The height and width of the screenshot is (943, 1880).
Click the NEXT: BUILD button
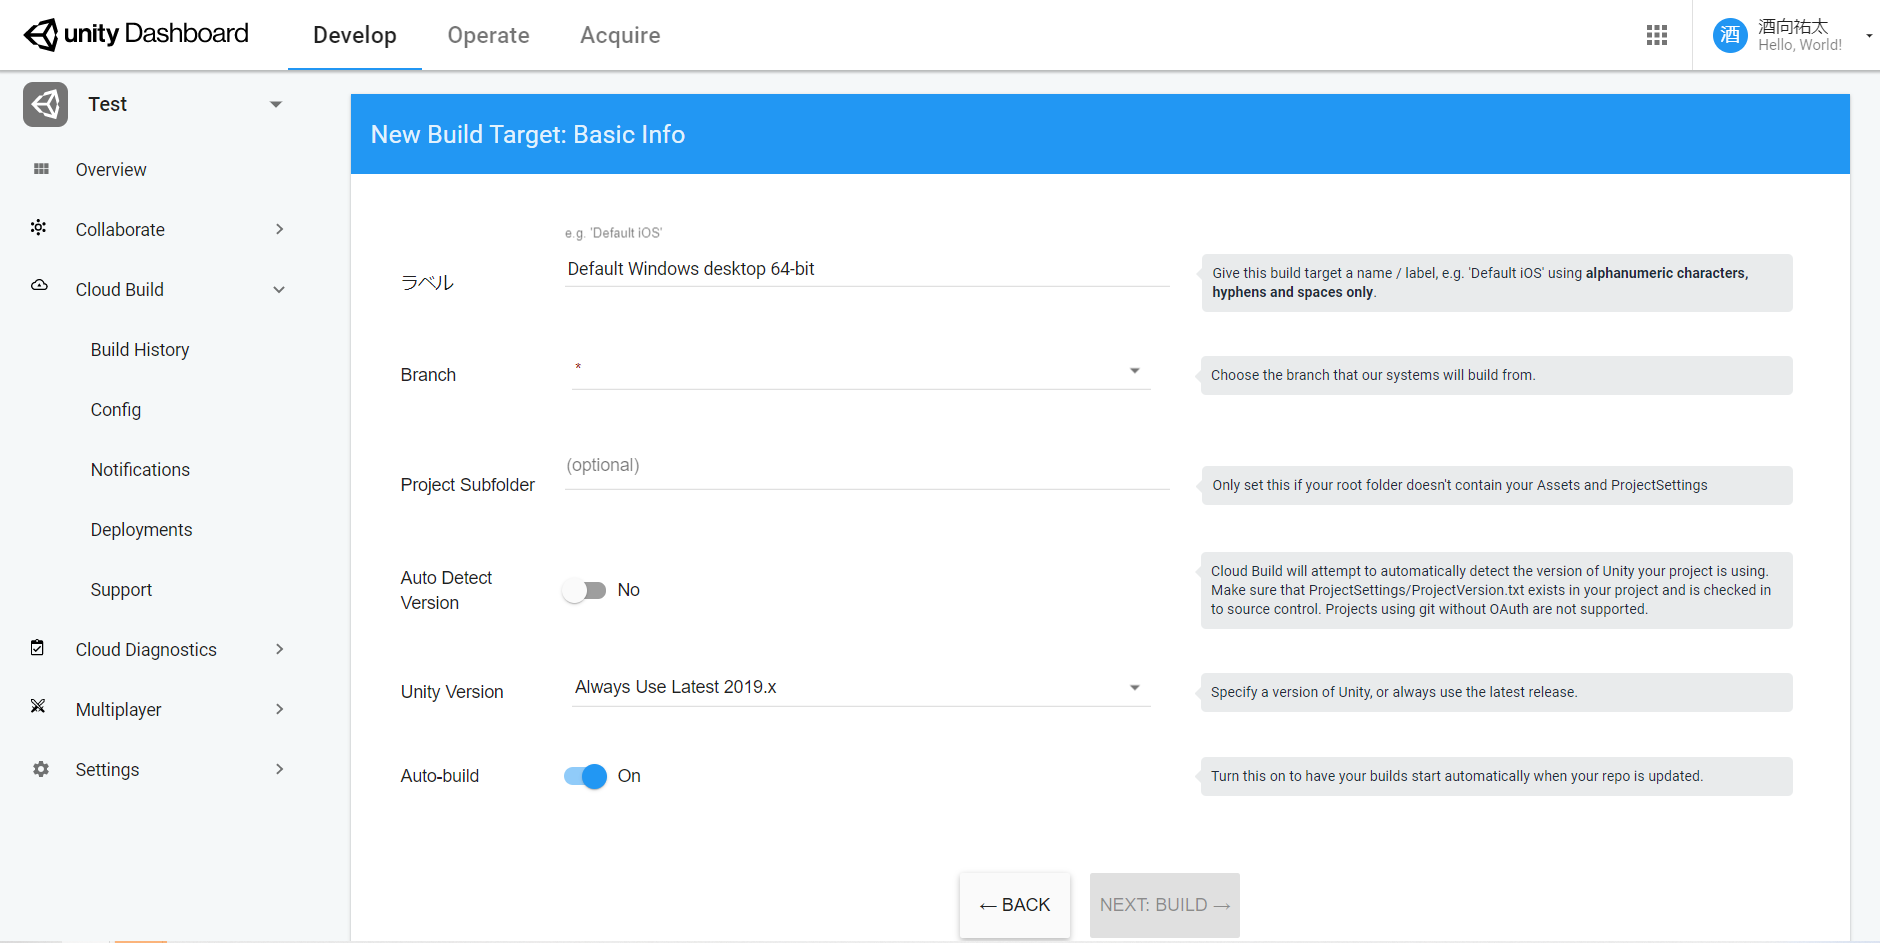tap(1165, 905)
